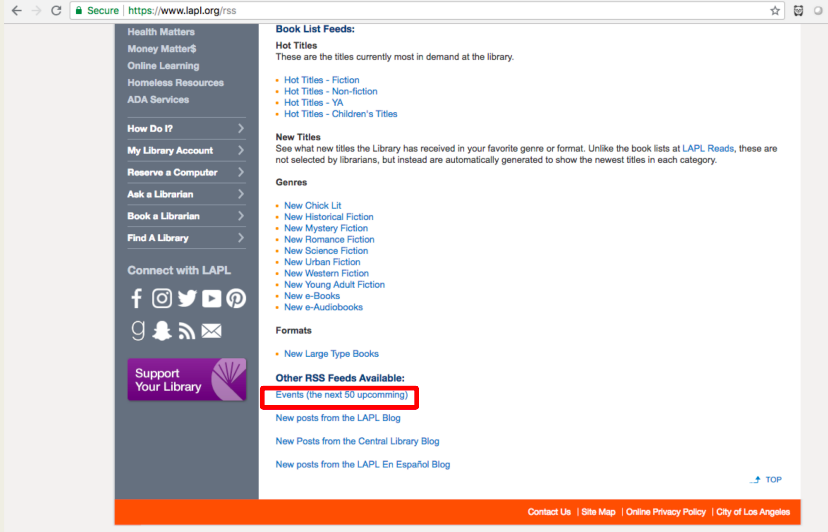Open LAPL's YouTube icon
This screenshot has height=532, width=828.
coord(211,298)
